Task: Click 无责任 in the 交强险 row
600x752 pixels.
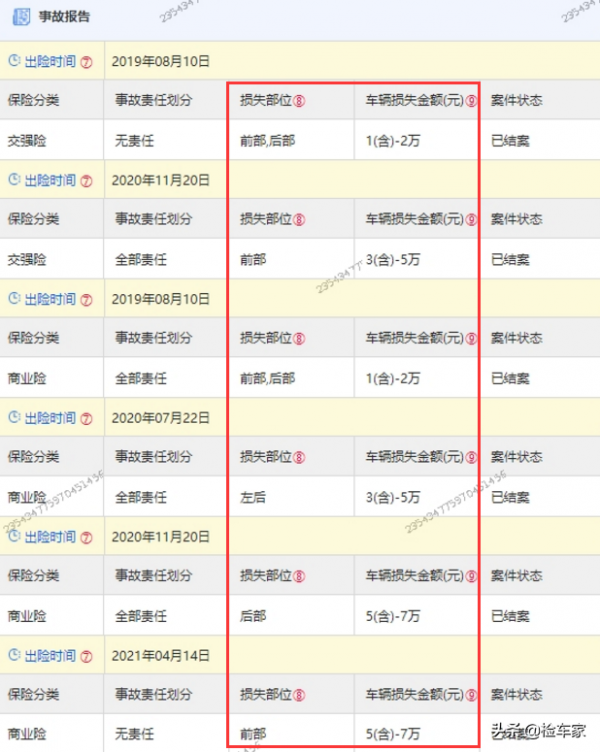Action: pyautogui.click(x=134, y=141)
